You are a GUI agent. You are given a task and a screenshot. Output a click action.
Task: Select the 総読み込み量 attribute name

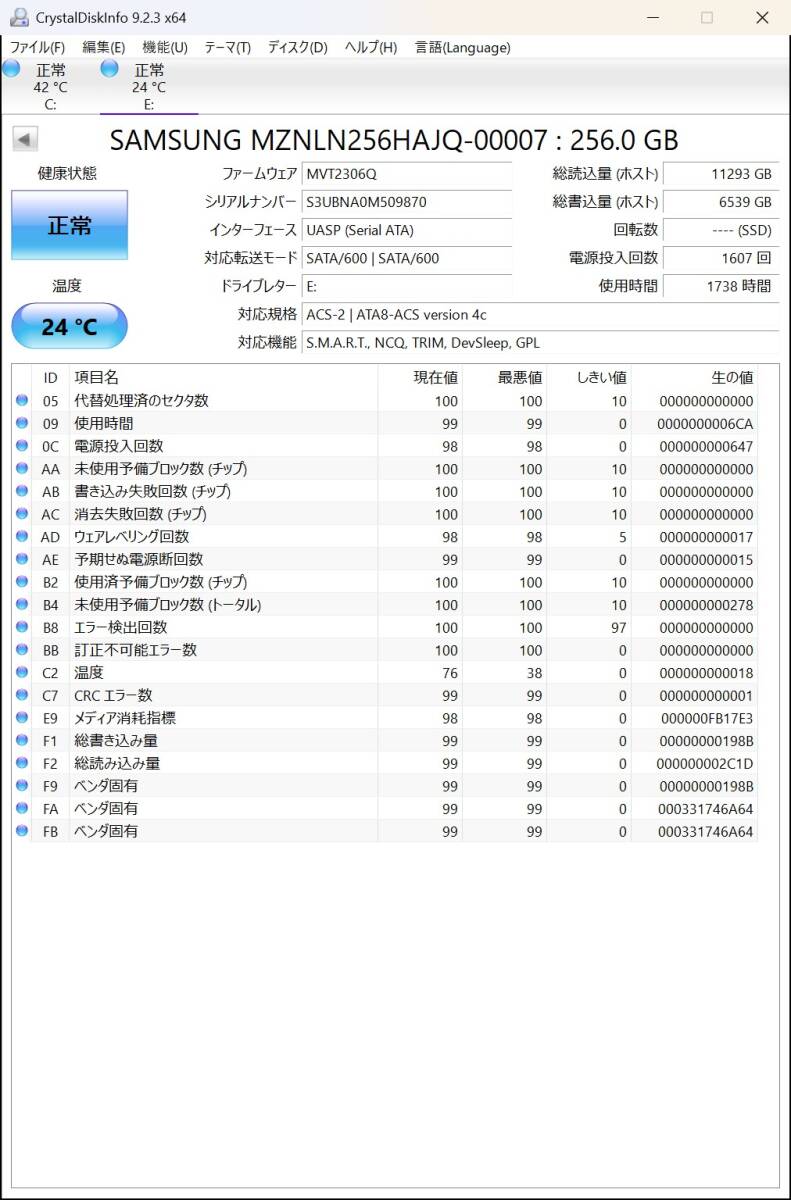click(117, 764)
